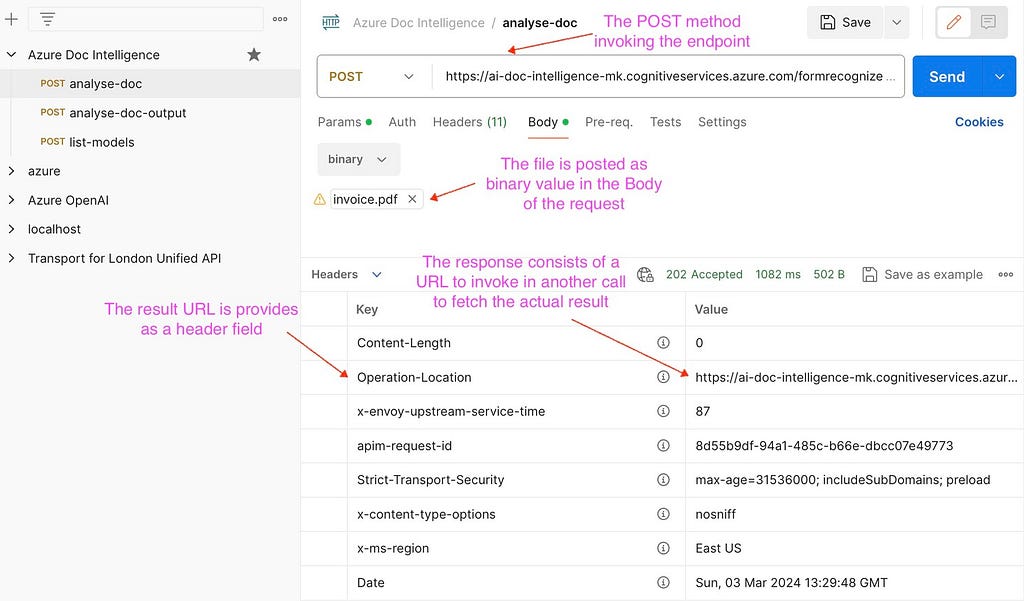Switch to the Params tab

point(344,122)
